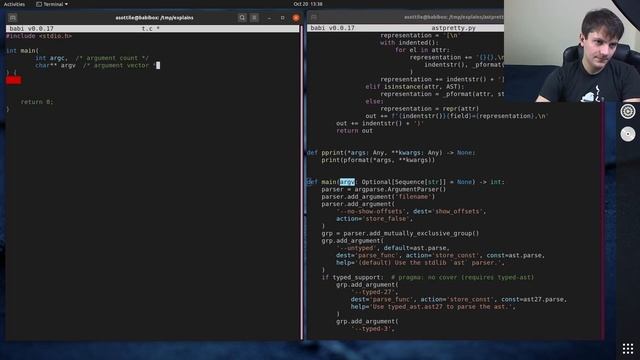Click 'int argc,' parameter in t.c

pos(51,58)
